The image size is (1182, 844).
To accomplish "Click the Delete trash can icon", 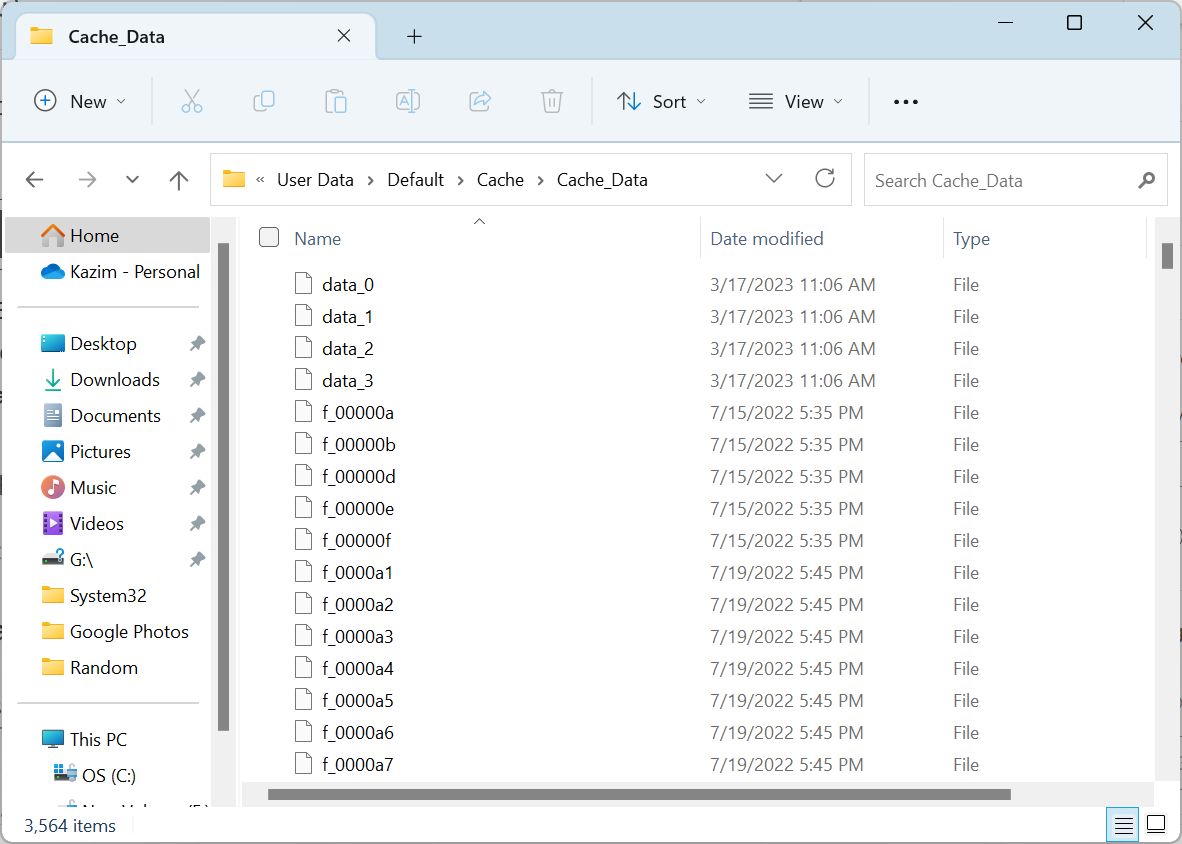I will pos(552,101).
